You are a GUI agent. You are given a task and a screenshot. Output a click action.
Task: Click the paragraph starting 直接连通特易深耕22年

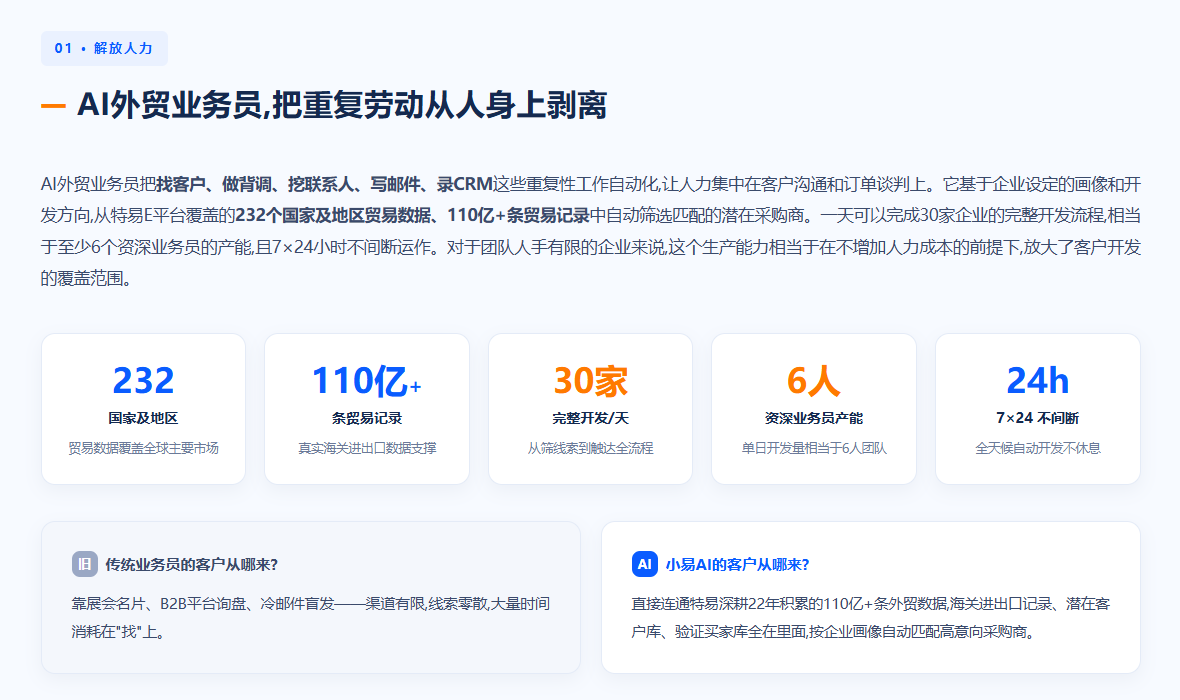pyautogui.click(x=871, y=617)
